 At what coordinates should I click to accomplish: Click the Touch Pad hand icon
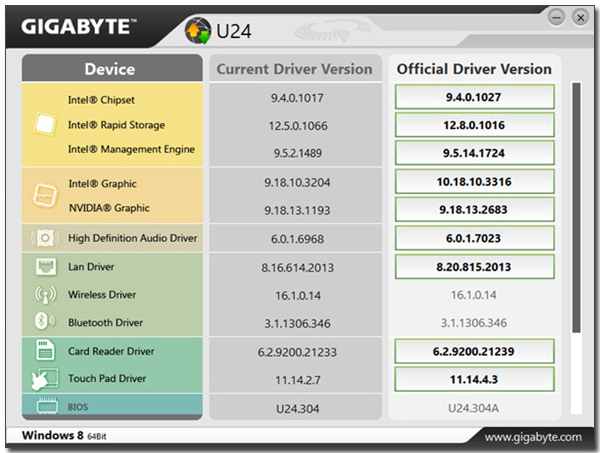(45, 379)
